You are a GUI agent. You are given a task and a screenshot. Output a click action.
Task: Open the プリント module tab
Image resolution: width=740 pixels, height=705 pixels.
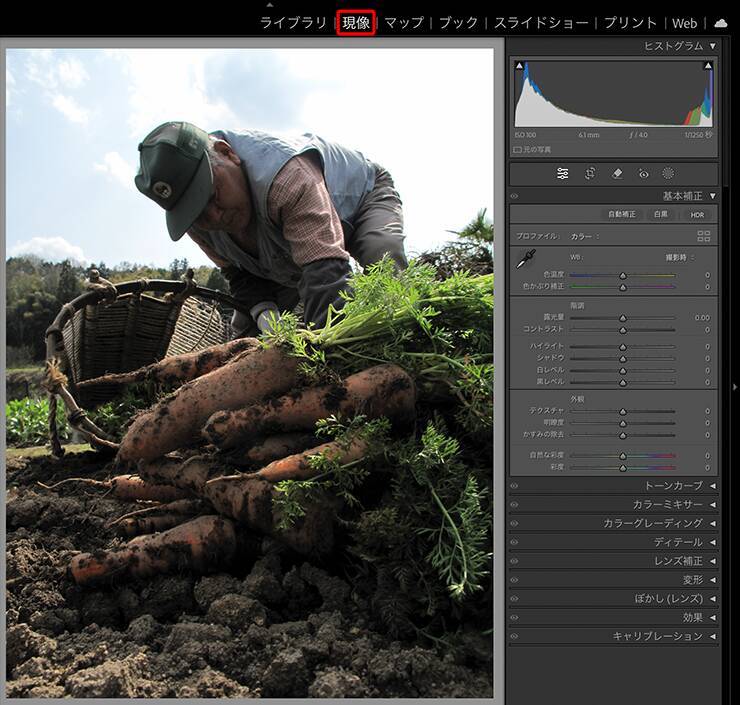pyautogui.click(x=631, y=23)
